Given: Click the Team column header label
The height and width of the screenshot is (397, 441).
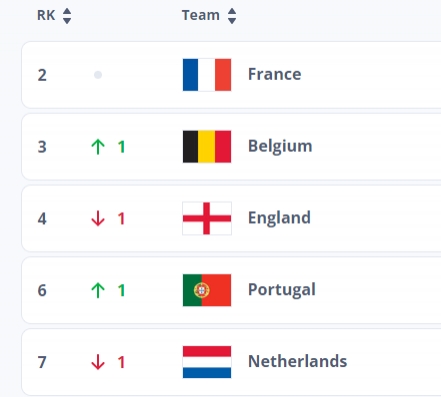Looking at the screenshot, I should point(201,15).
